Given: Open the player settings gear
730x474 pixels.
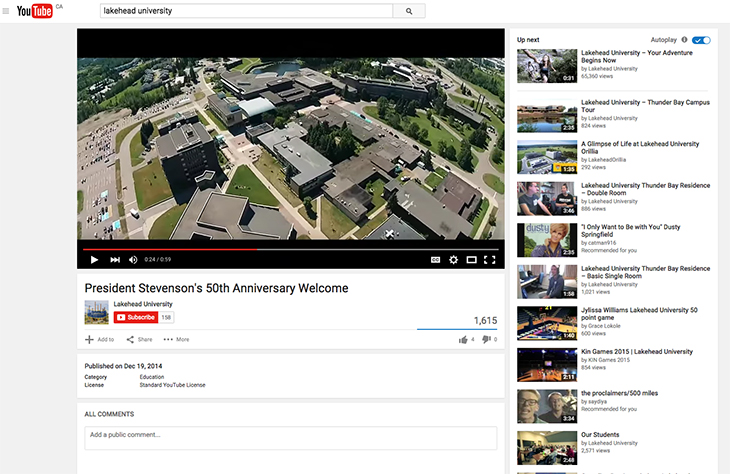Looking at the screenshot, I should (x=453, y=259).
